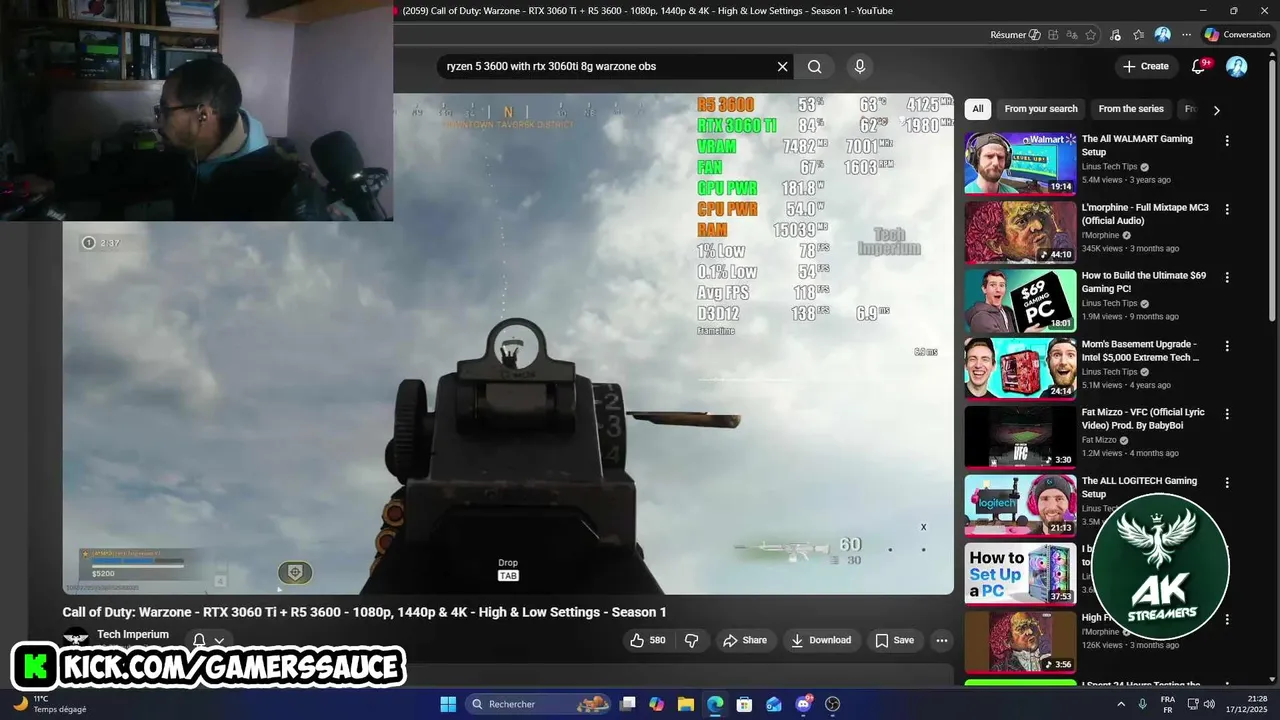The width and height of the screenshot is (1280, 720).
Task: Open Copilot from the taskbar
Action: 656,704
